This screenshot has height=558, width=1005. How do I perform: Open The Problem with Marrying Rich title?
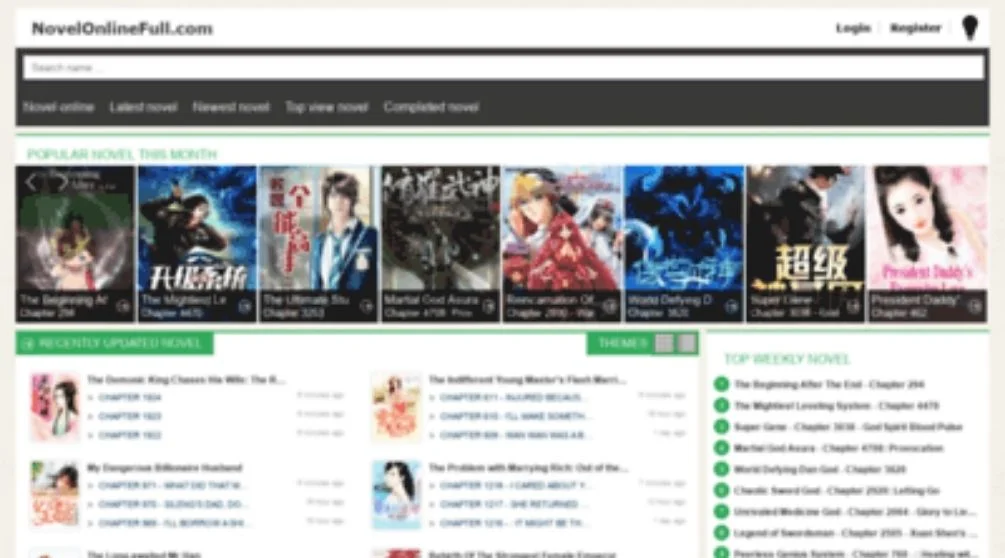(x=528, y=468)
